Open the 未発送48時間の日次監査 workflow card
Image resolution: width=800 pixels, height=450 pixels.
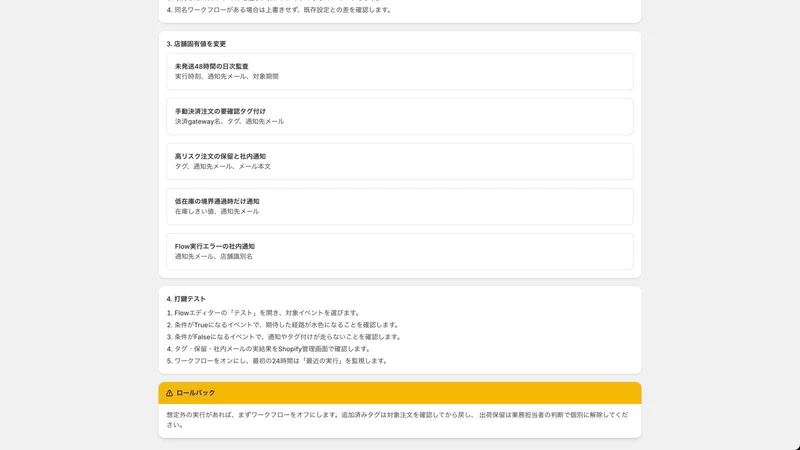click(x=399, y=71)
